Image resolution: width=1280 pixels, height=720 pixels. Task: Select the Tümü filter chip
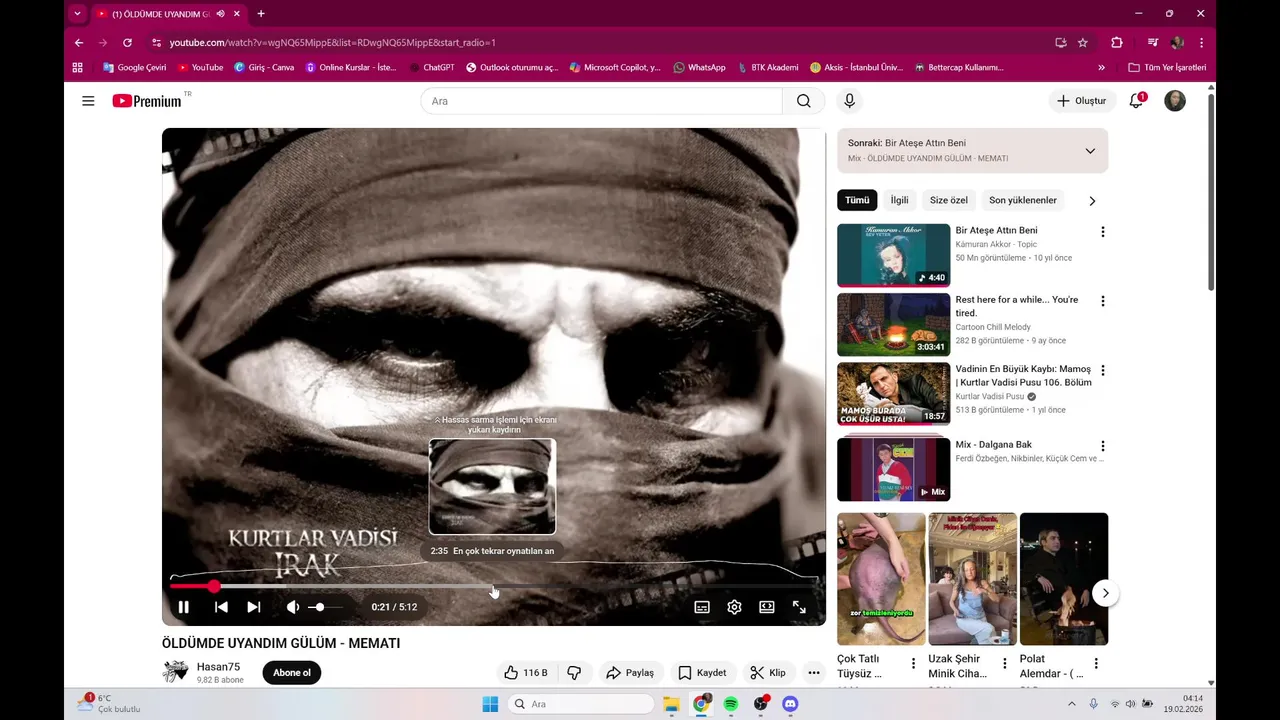click(x=857, y=200)
